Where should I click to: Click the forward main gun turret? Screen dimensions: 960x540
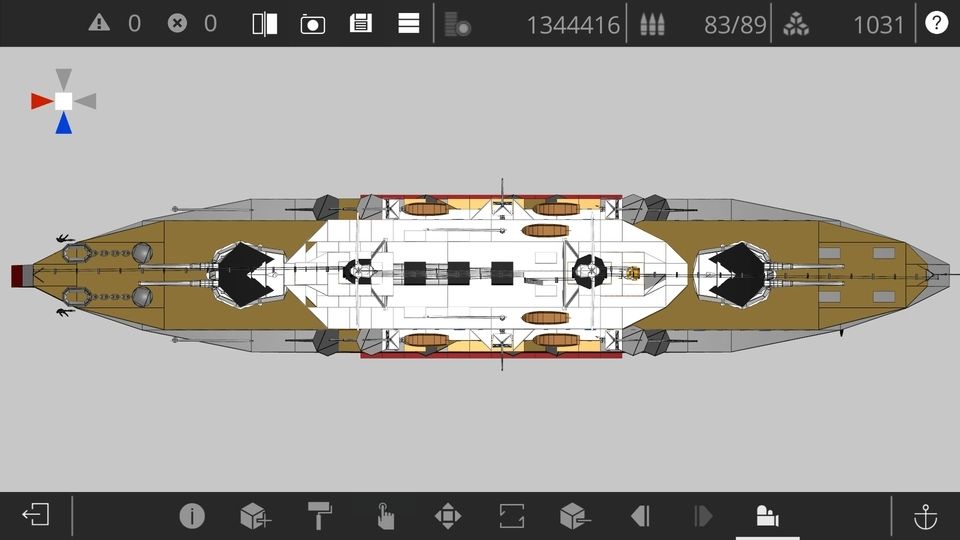click(x=246, y=274)
